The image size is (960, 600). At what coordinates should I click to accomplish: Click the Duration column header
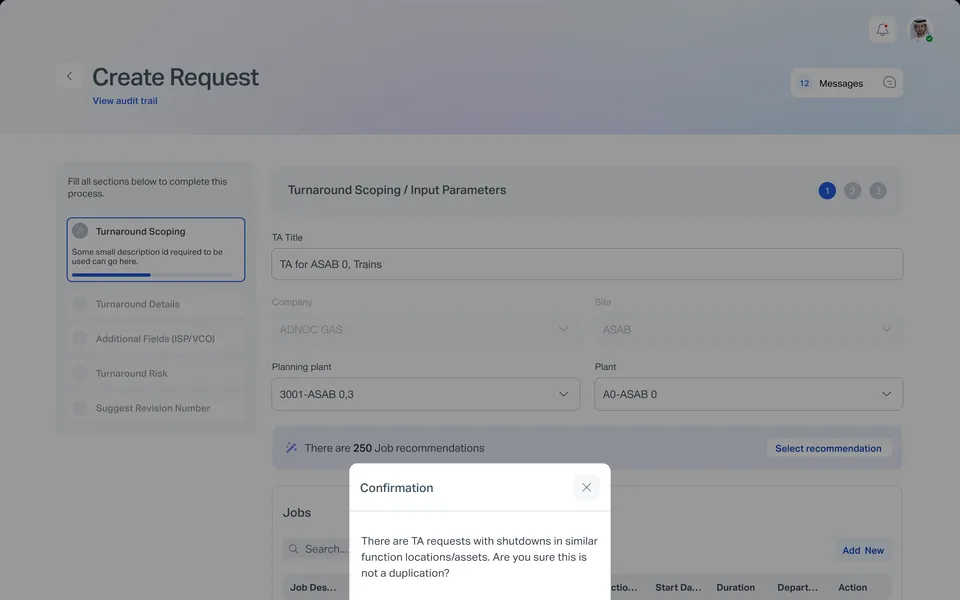735,587
